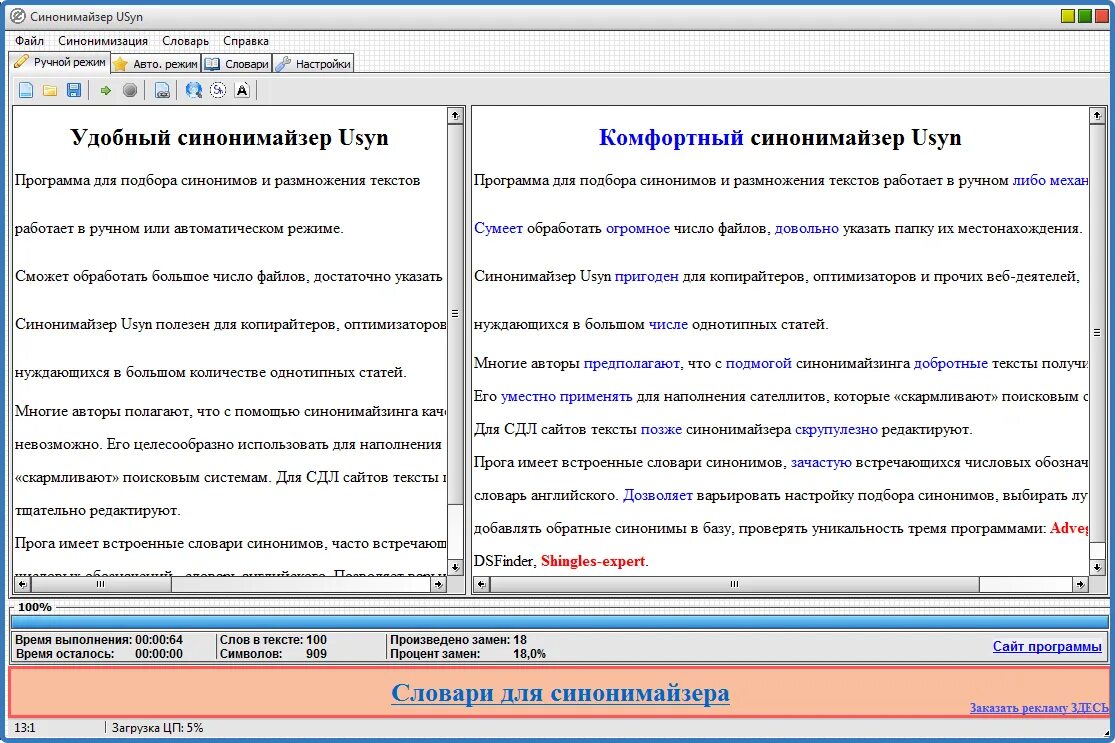The image size is (1115, 743).
Task: Click the left arrow in the left pane's horizontal scrollbar
Action: (x=23, y=584)
